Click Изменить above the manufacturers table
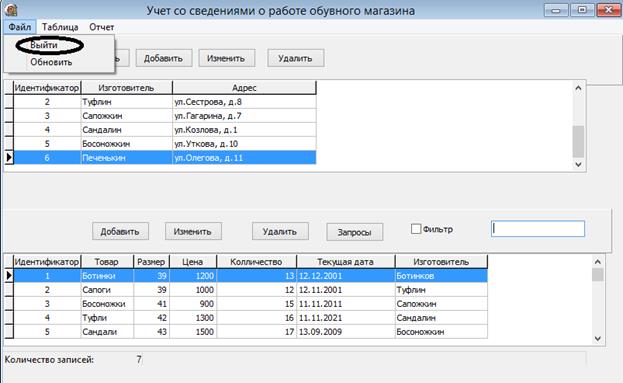623x383 pixels. (226, 58)
